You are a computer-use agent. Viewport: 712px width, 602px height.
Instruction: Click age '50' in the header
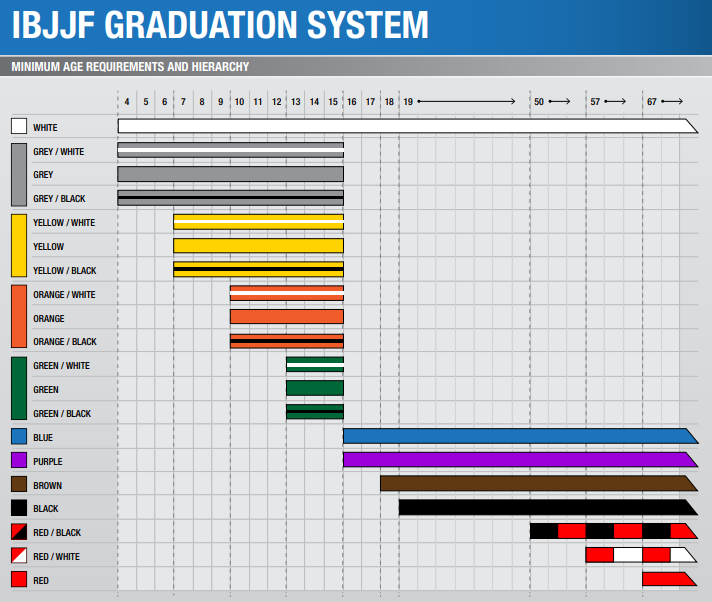click(539, 102)
